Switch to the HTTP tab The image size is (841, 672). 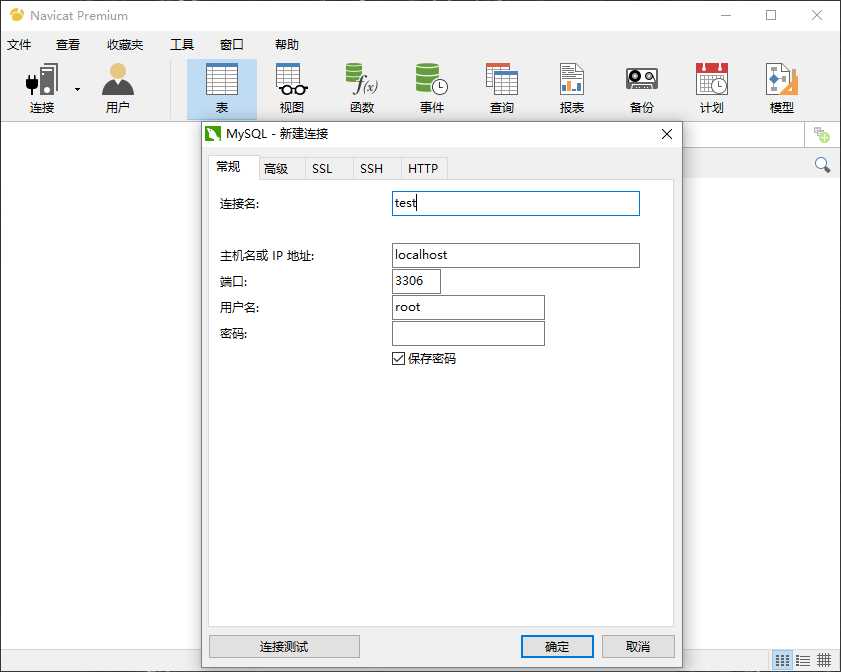423,168
